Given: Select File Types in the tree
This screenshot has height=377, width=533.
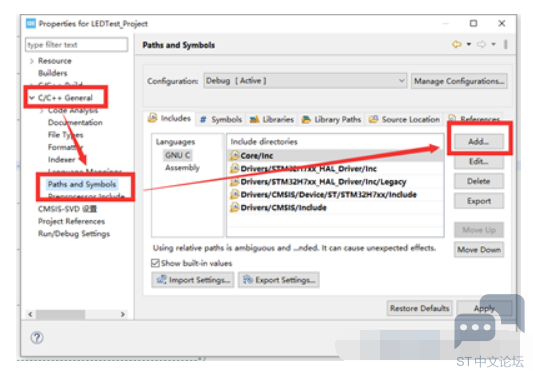Looking at the screenshot, I should tap(66, 135).
